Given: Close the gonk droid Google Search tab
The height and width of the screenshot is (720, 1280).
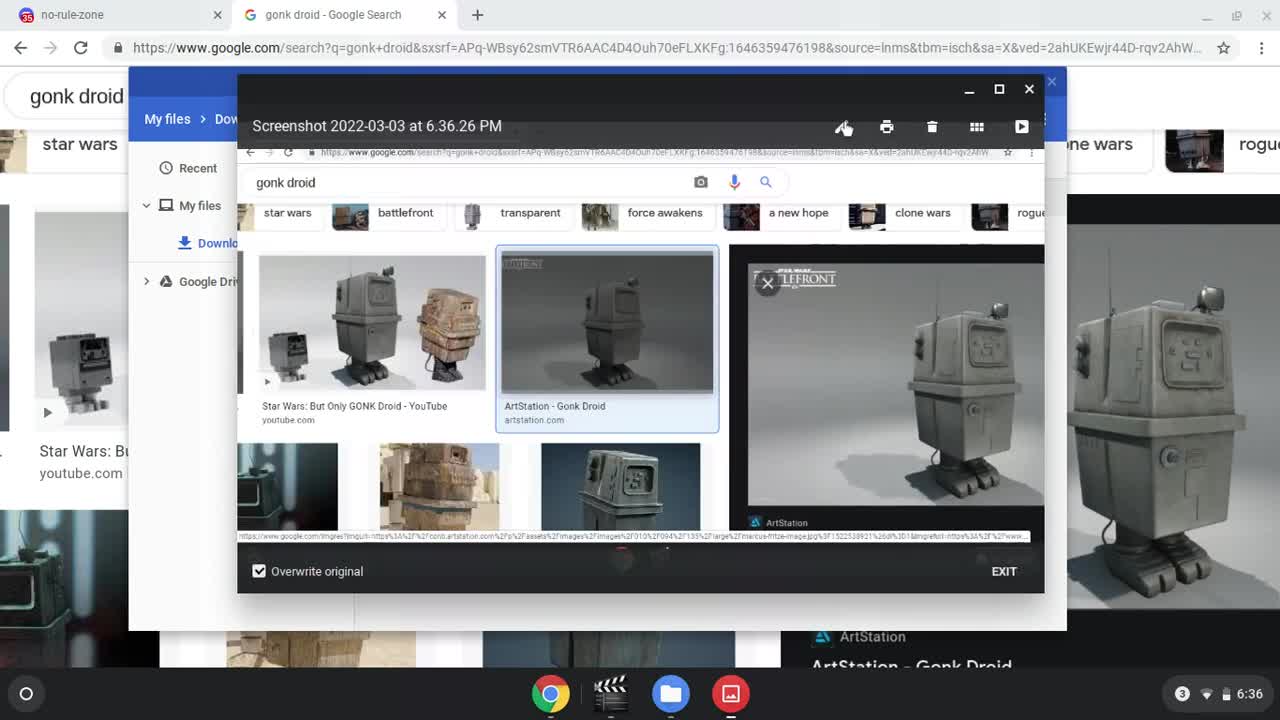Looking at the screenshot, I should [442, 15].
